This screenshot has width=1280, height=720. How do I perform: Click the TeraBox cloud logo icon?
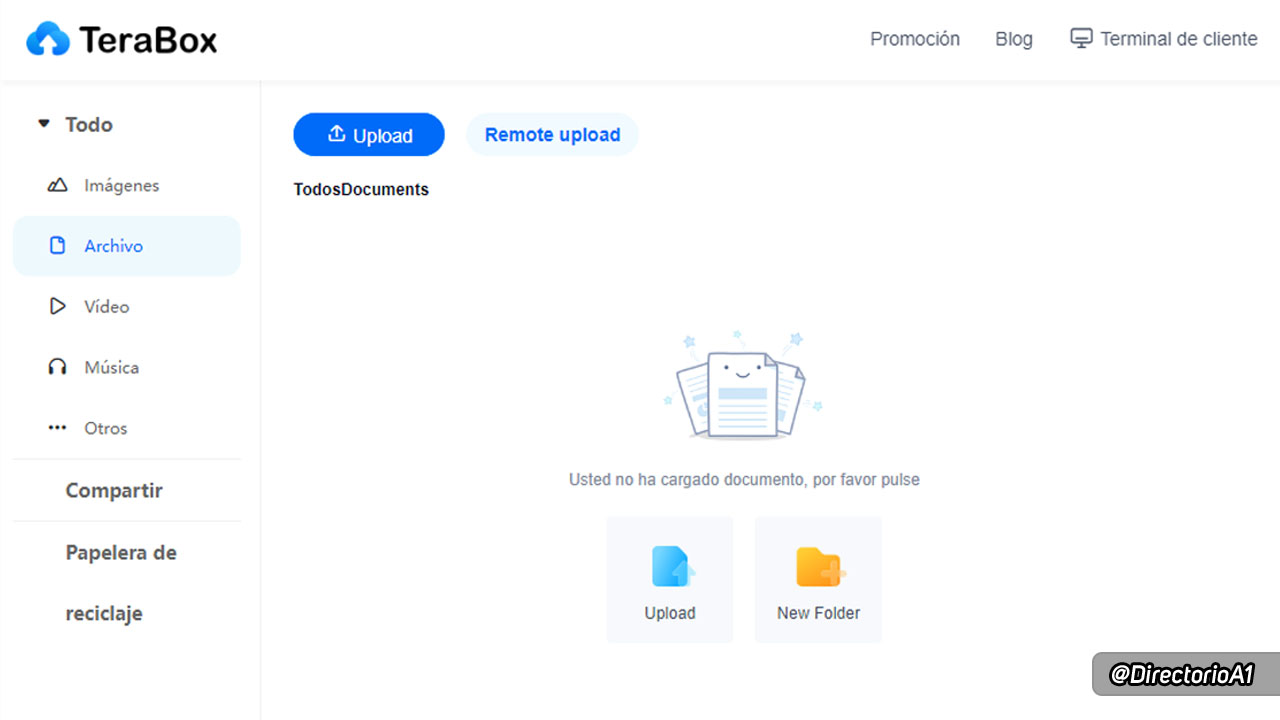point(48,39)
